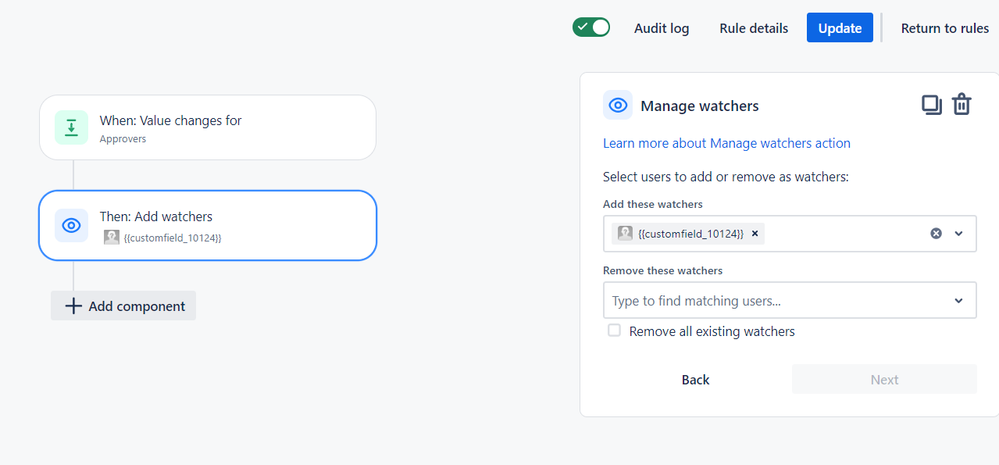
Task: Click the eye icon in Manage watchers header
Action: (x=617, y=105)
